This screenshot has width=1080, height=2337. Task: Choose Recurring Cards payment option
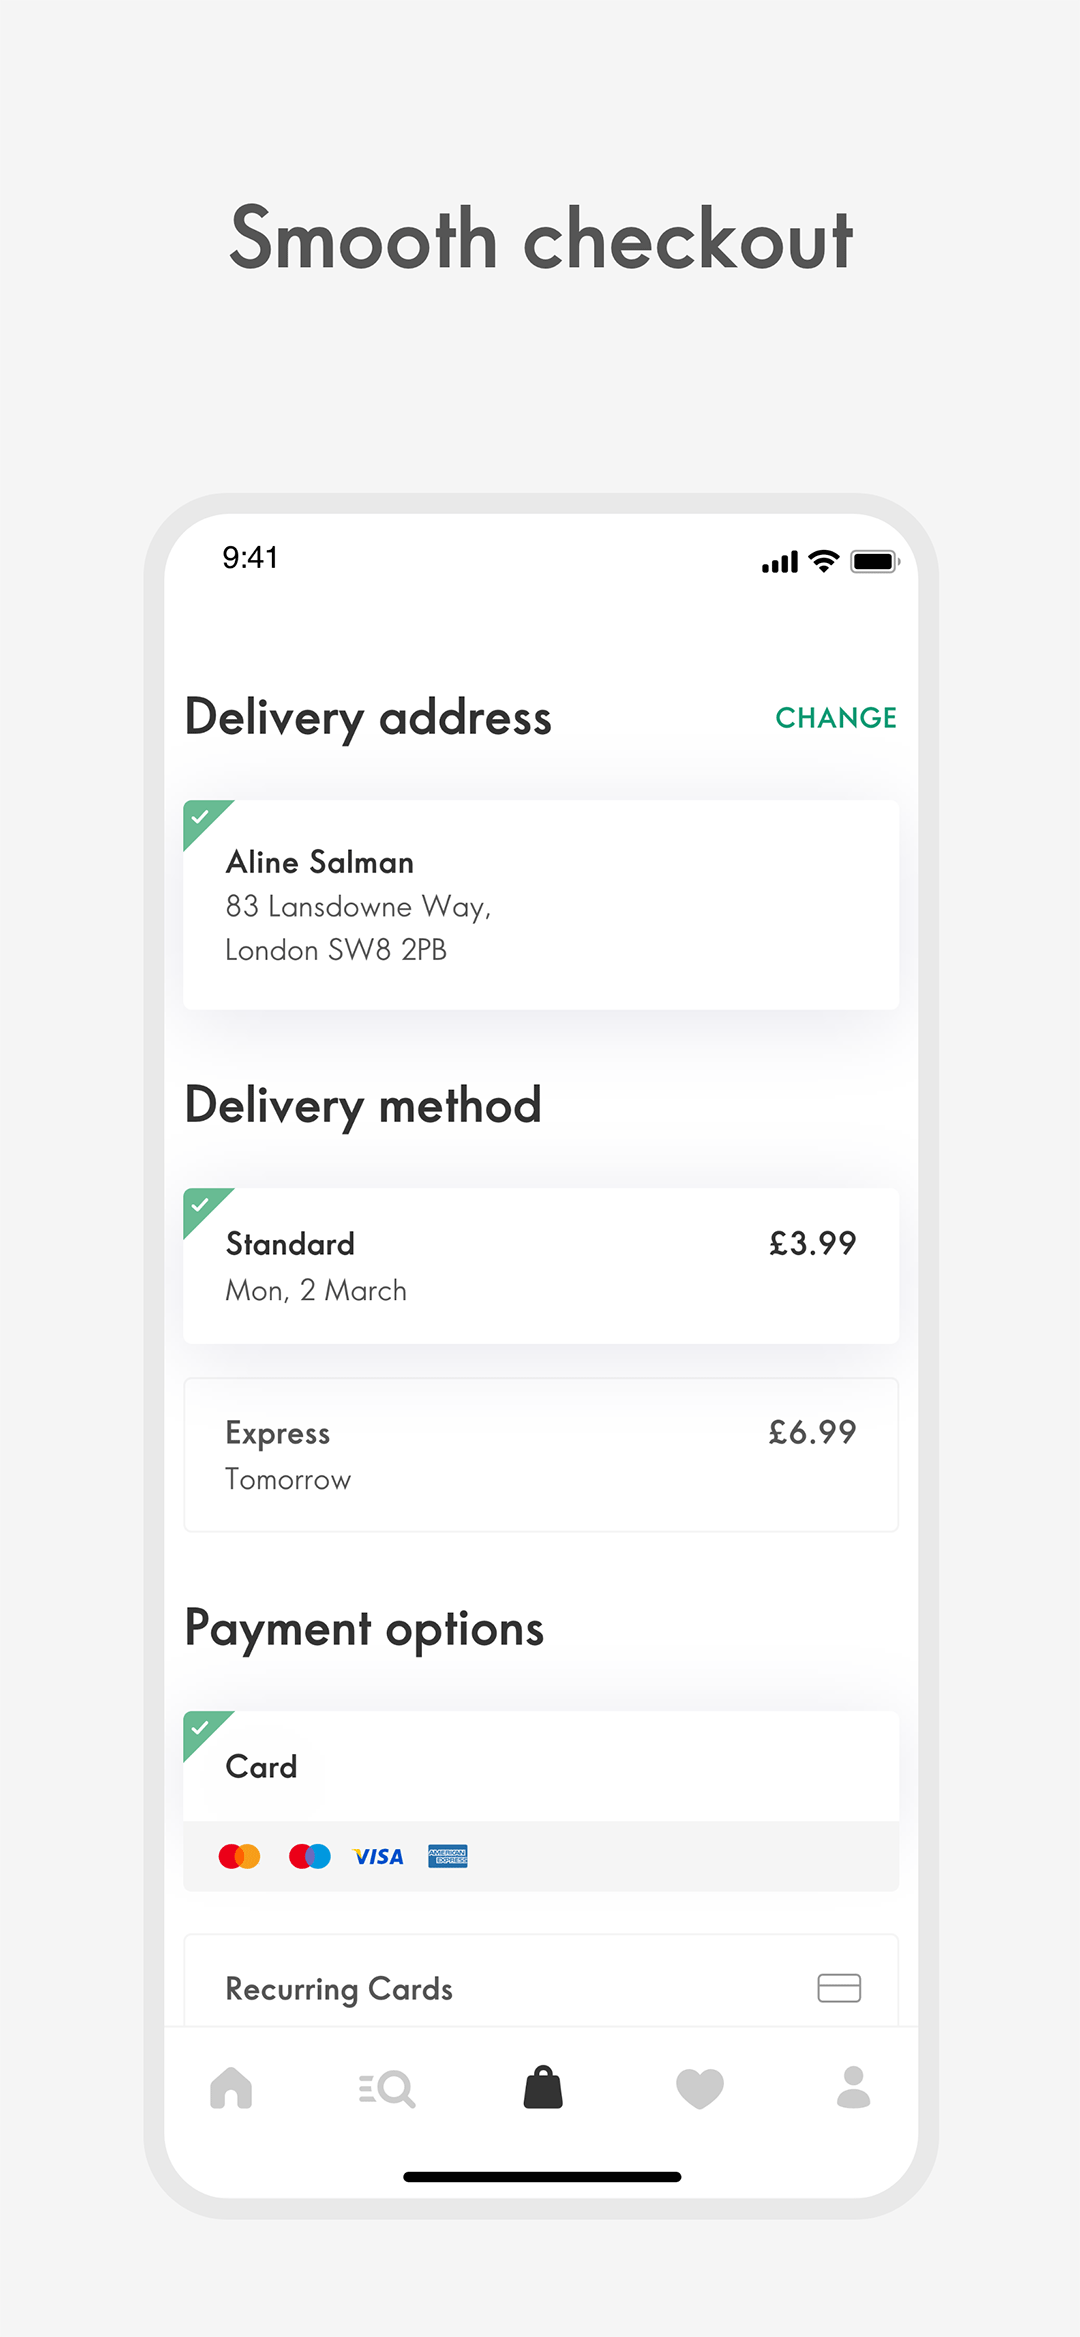(x=541, y=1982)
